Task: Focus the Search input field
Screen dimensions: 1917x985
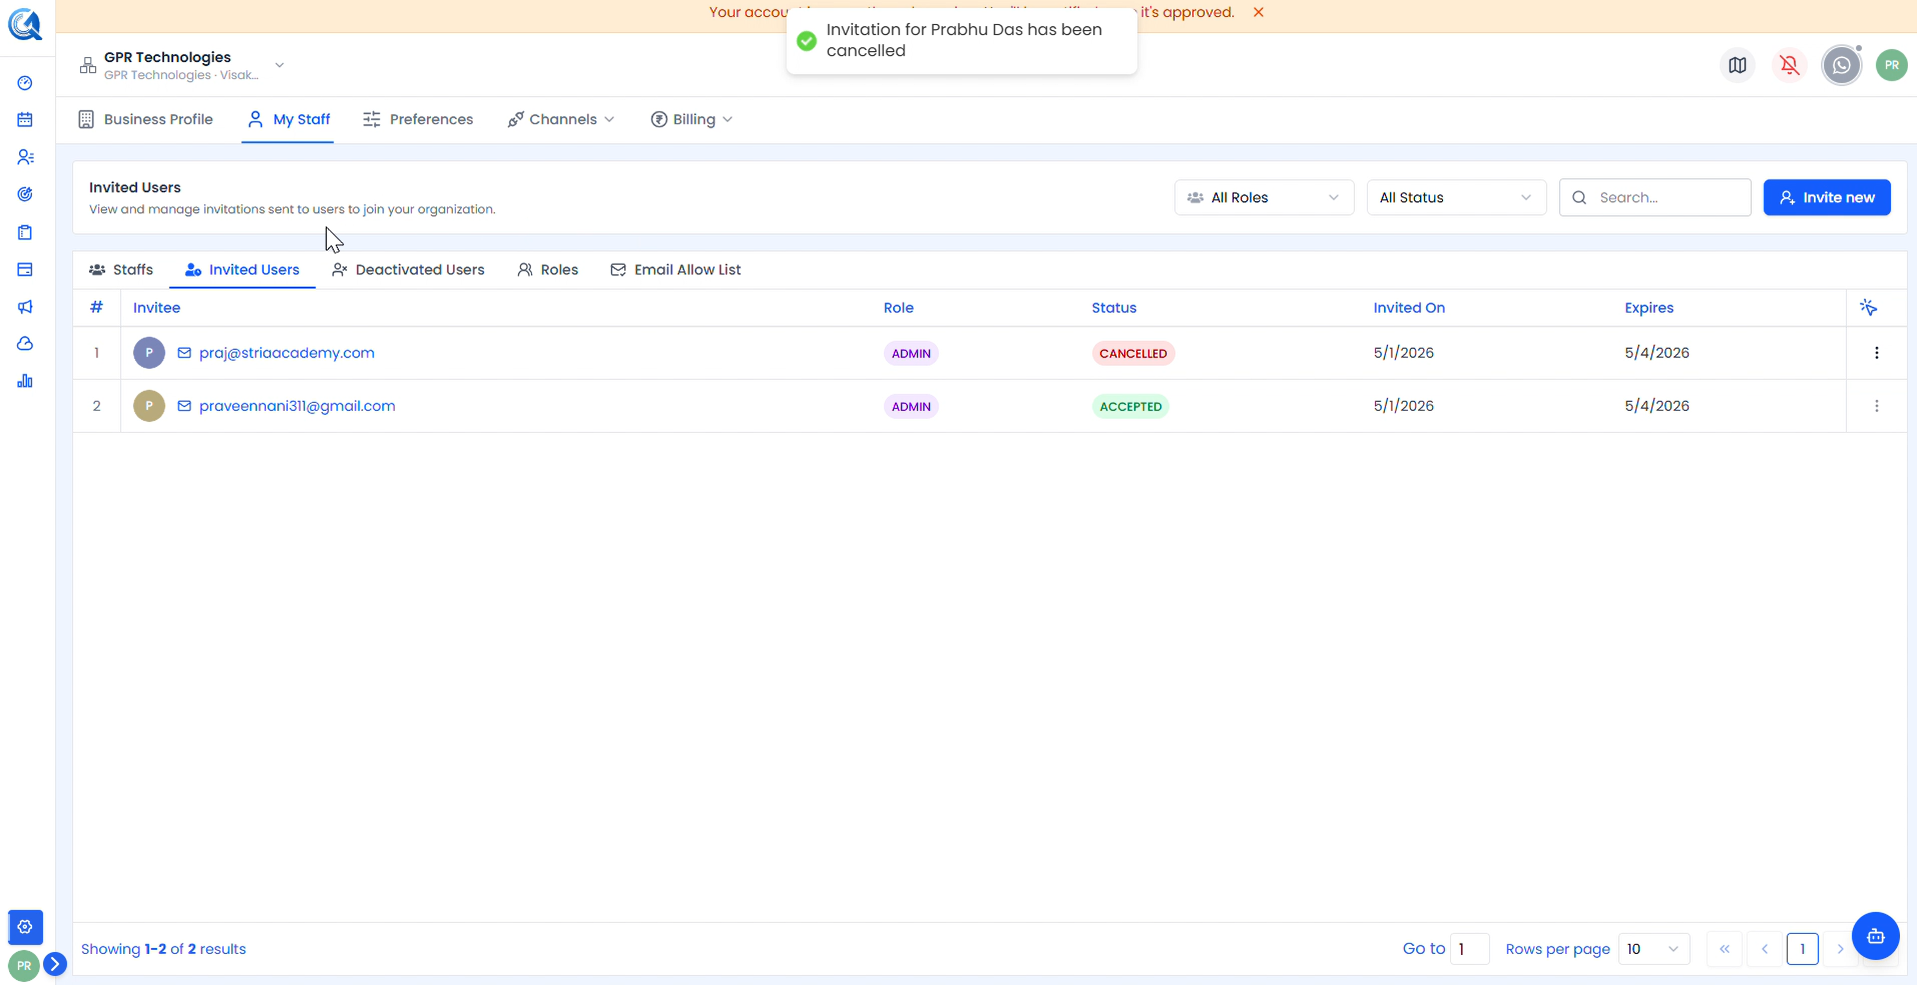Action: click(1655, 197)
